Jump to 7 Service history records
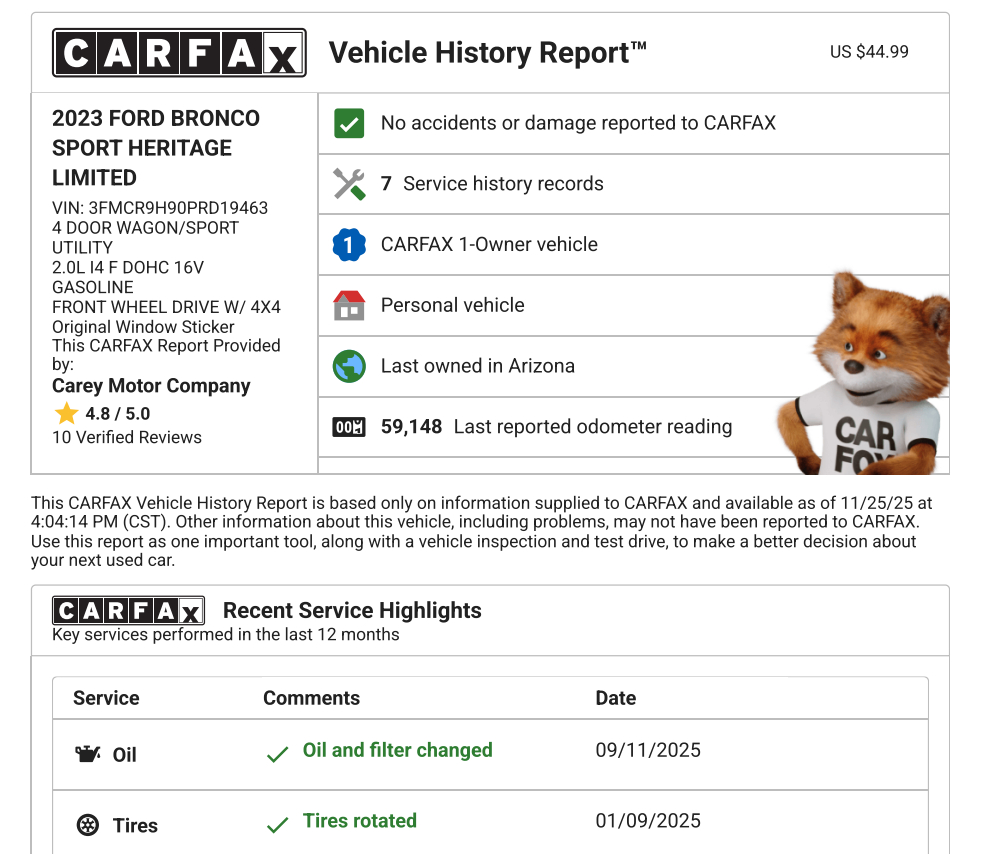This screenshot has width=990, height=854. pyautogui.click(x=492, y=184)
